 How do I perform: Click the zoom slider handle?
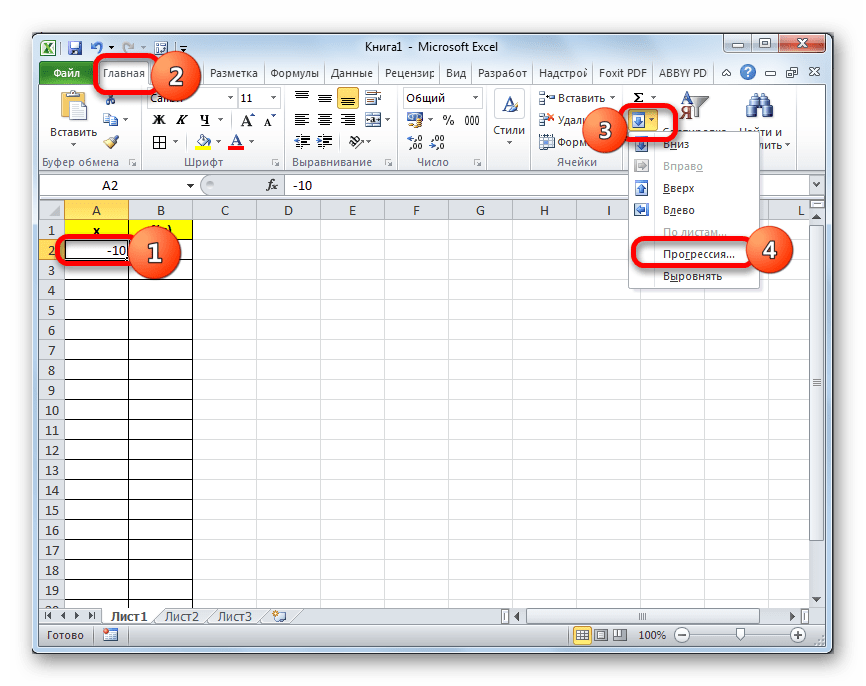740,635
